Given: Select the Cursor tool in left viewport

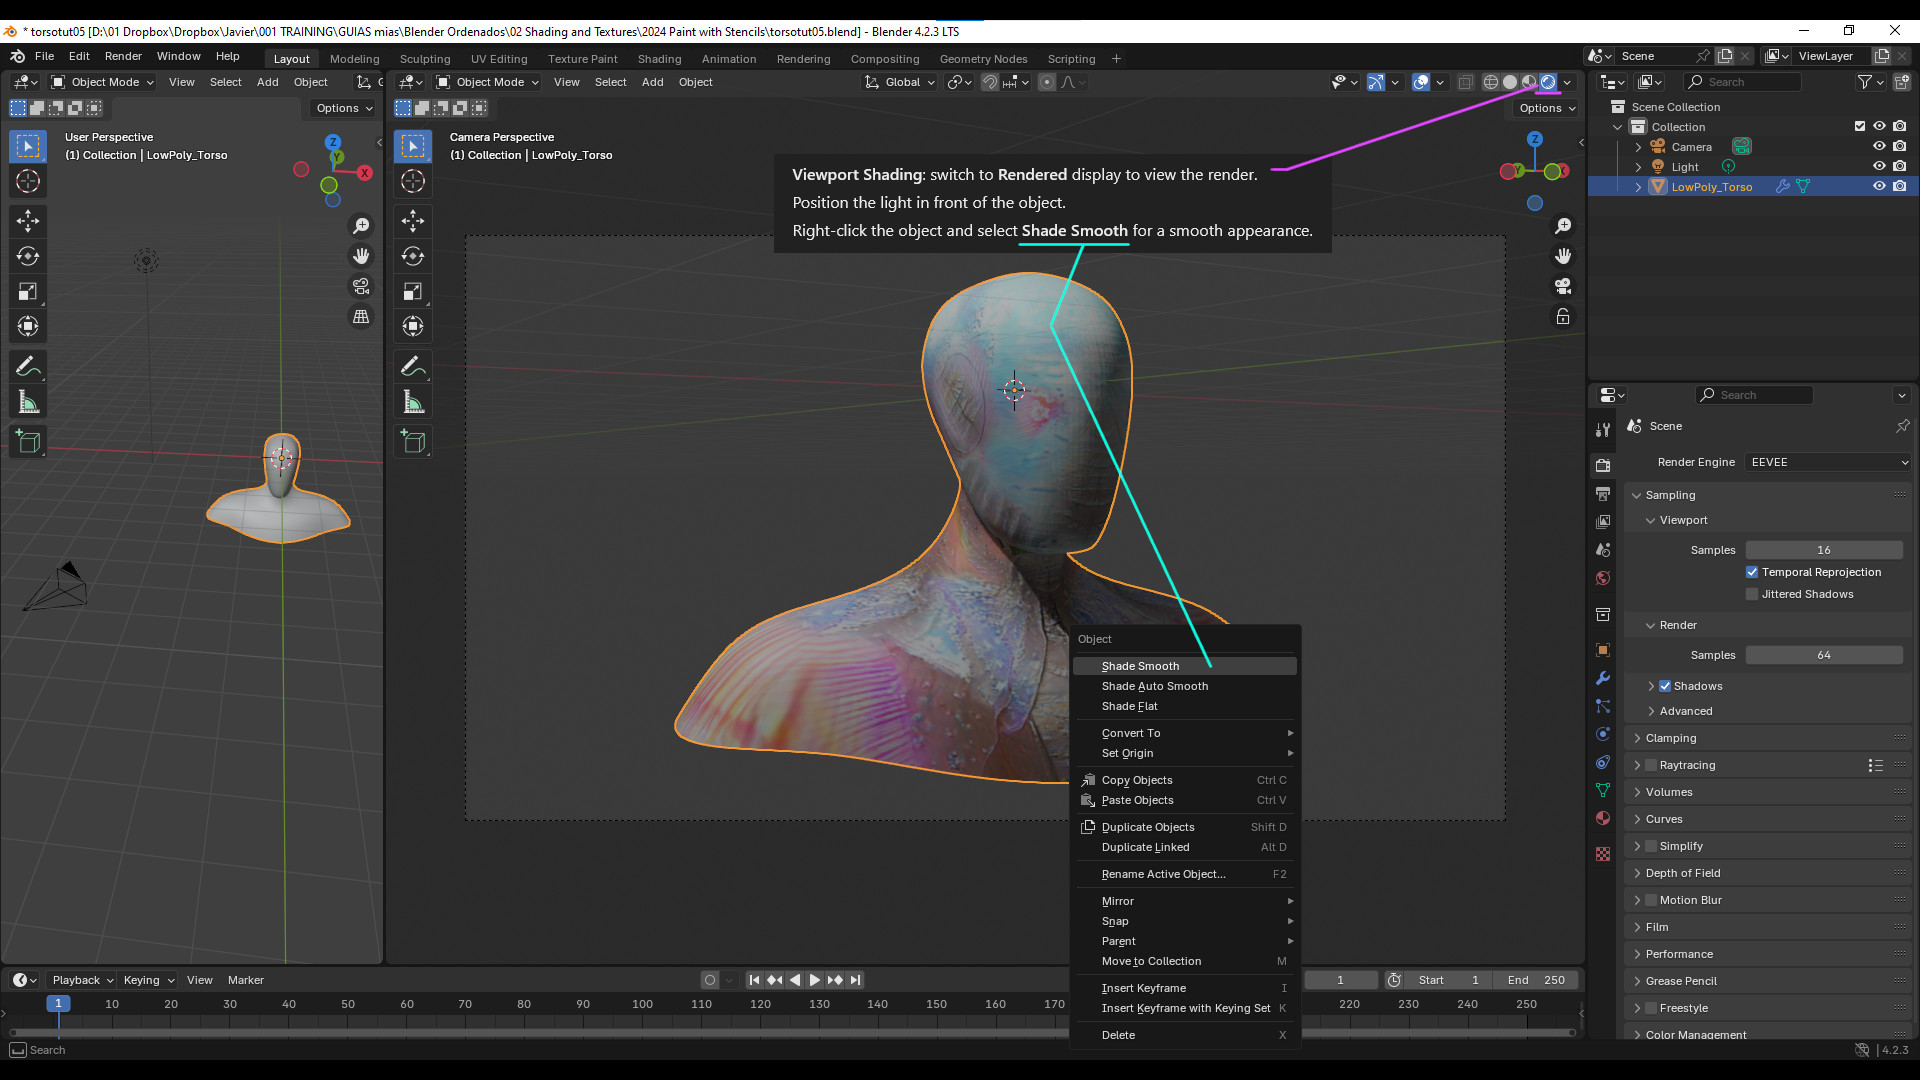Looking at the screenshot, I should (x=28, y=181).
